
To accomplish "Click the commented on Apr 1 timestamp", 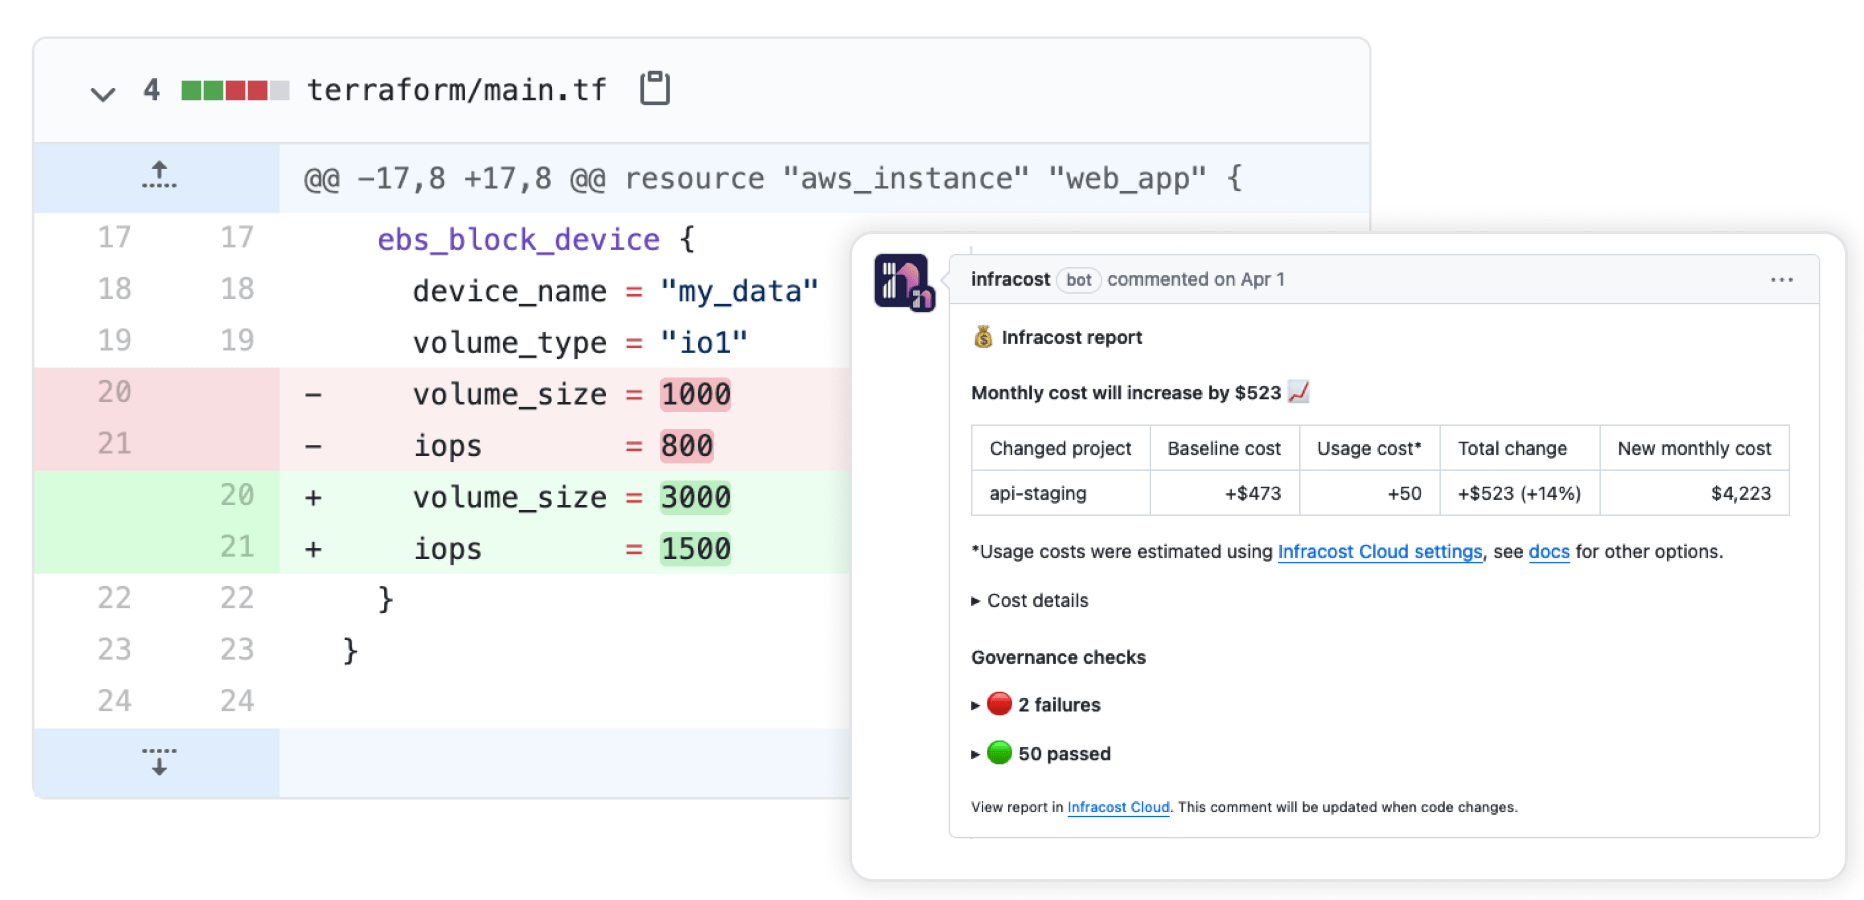I will click(1195, 279).
